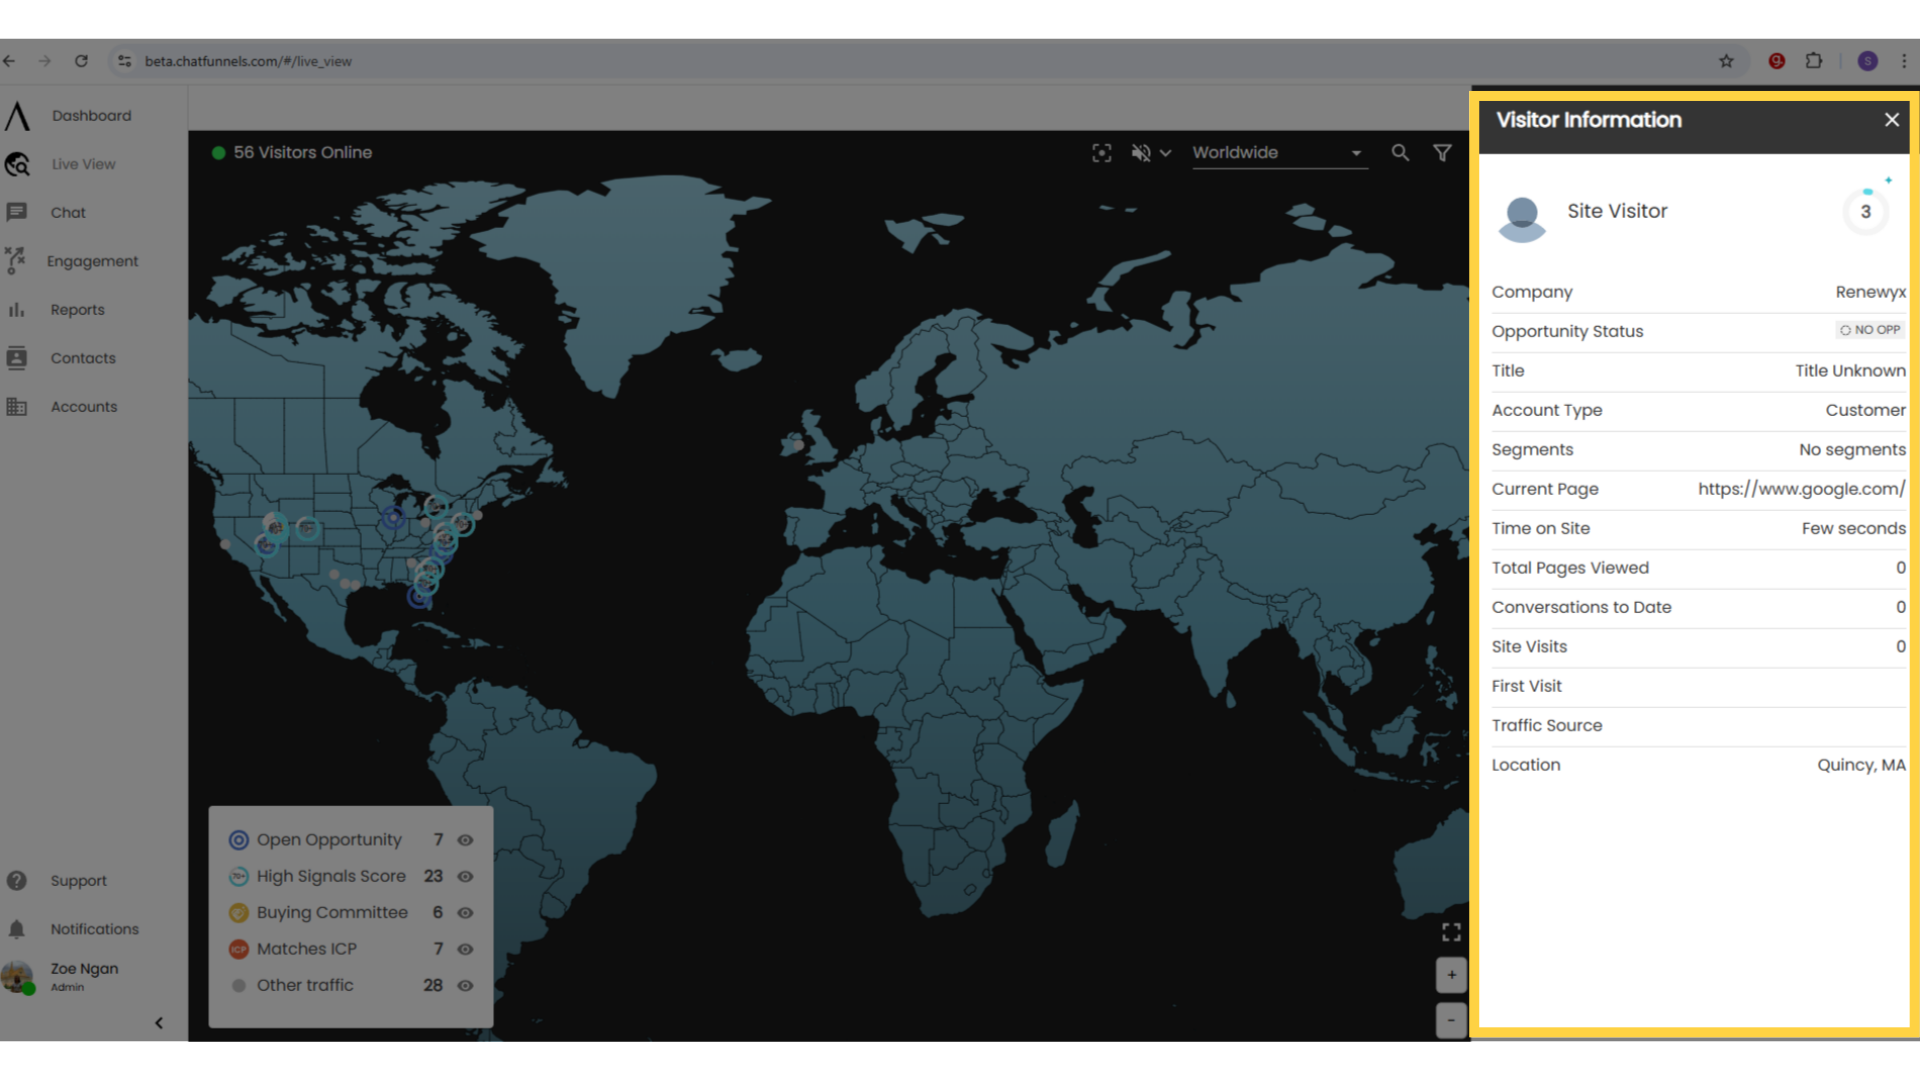Mute visitor notification sounds
Viewport: 1920px width, 1080px height.
1140,153
